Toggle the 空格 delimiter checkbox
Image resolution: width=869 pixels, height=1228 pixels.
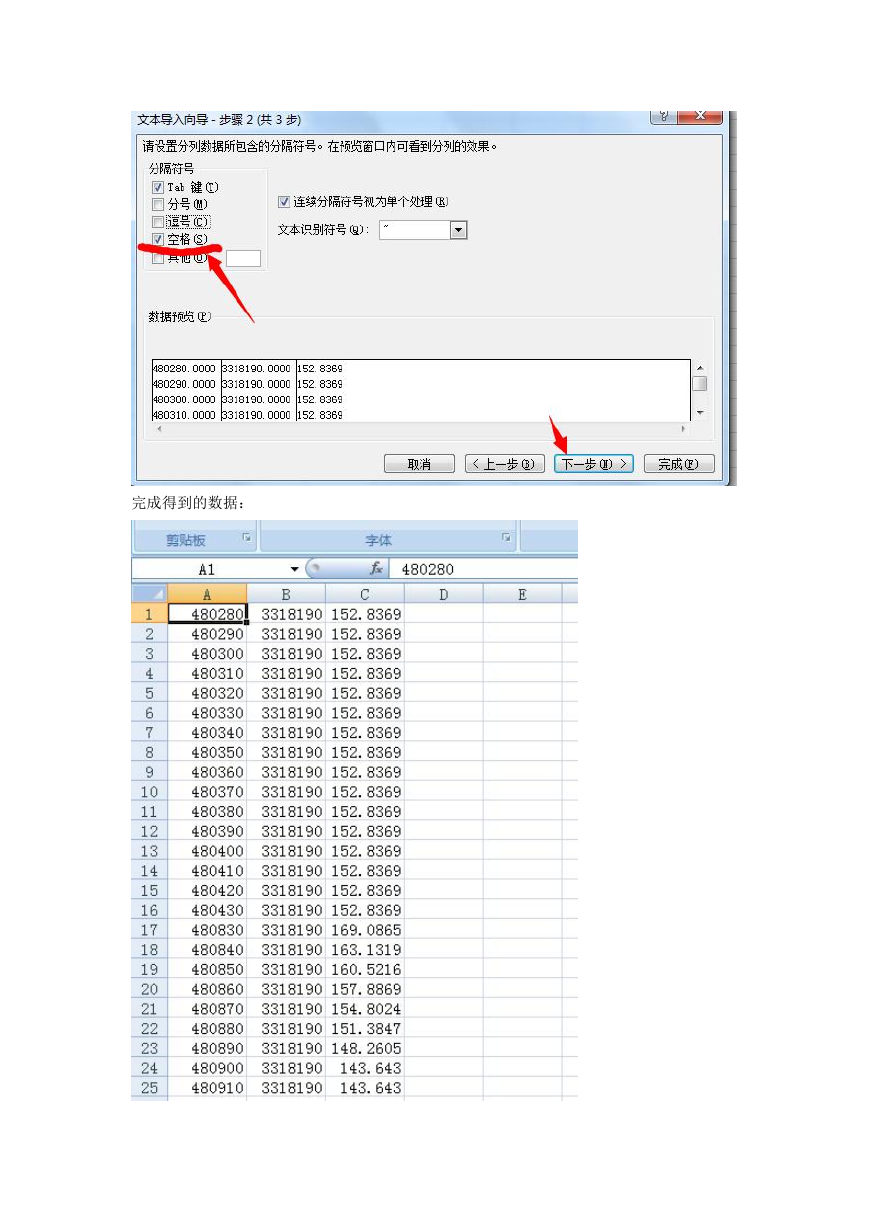tap(157, 239)
